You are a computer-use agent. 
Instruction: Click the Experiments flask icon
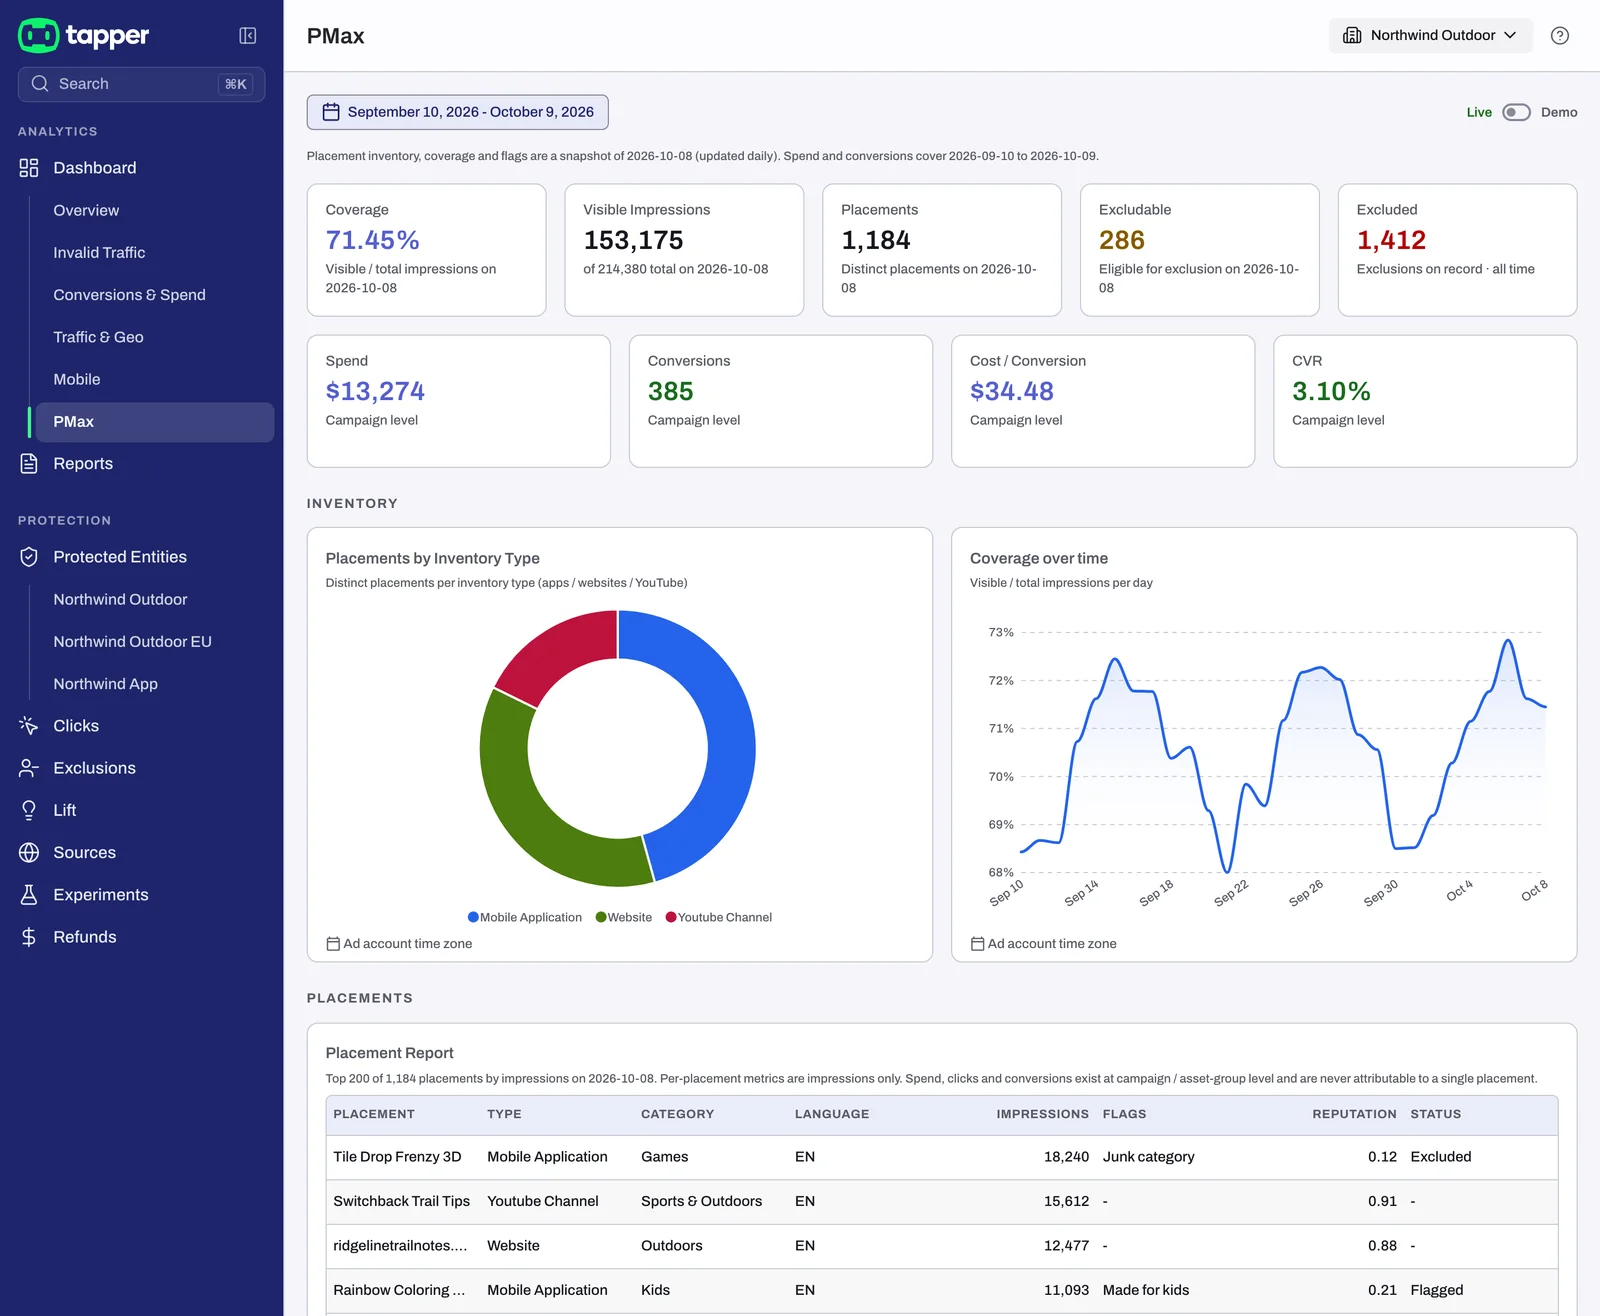point(29,895)
